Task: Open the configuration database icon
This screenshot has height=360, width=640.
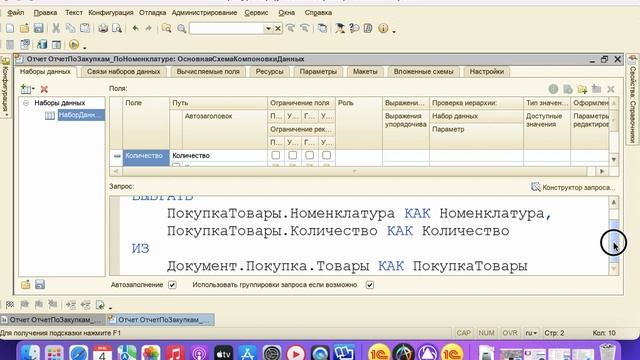Action: coord(42,44)
